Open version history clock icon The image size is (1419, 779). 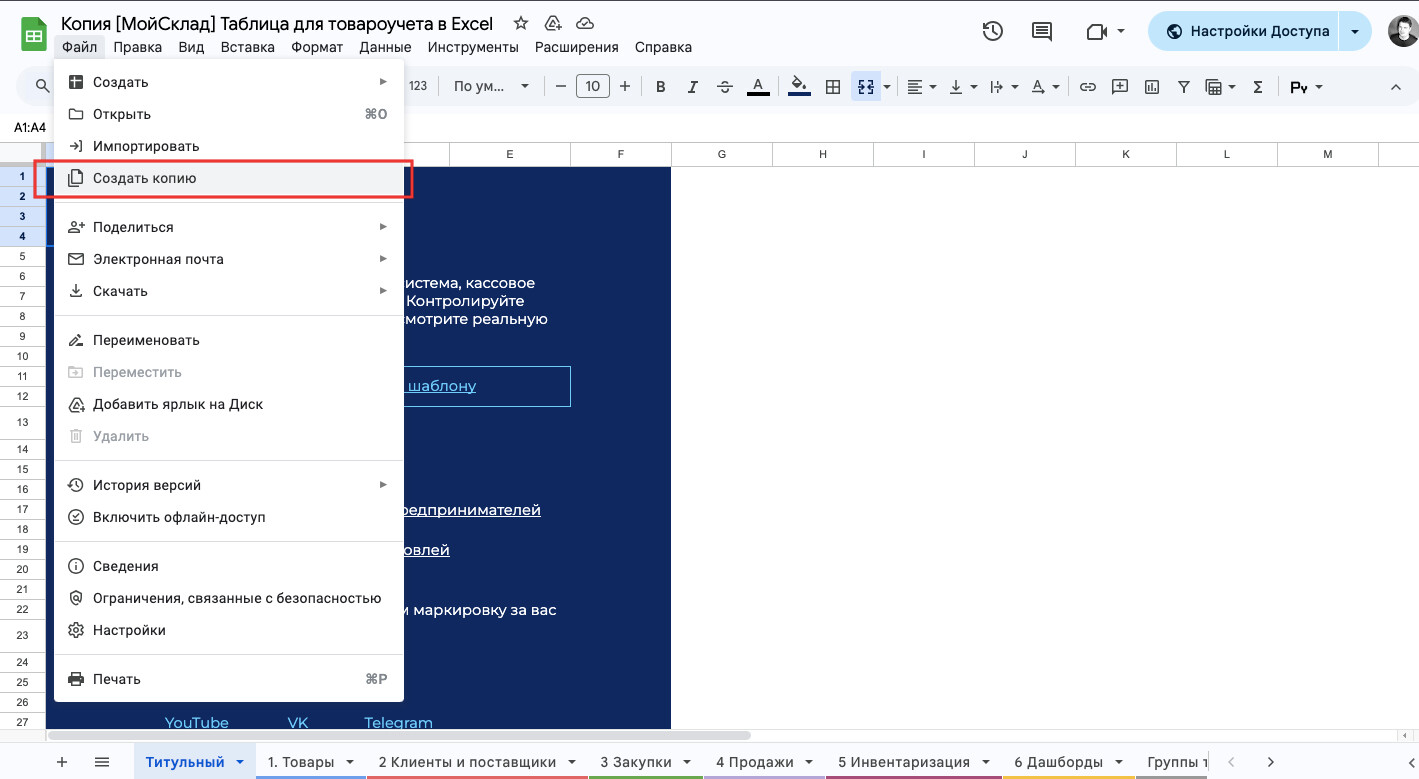pyautogui.click(x=992, y=31)
